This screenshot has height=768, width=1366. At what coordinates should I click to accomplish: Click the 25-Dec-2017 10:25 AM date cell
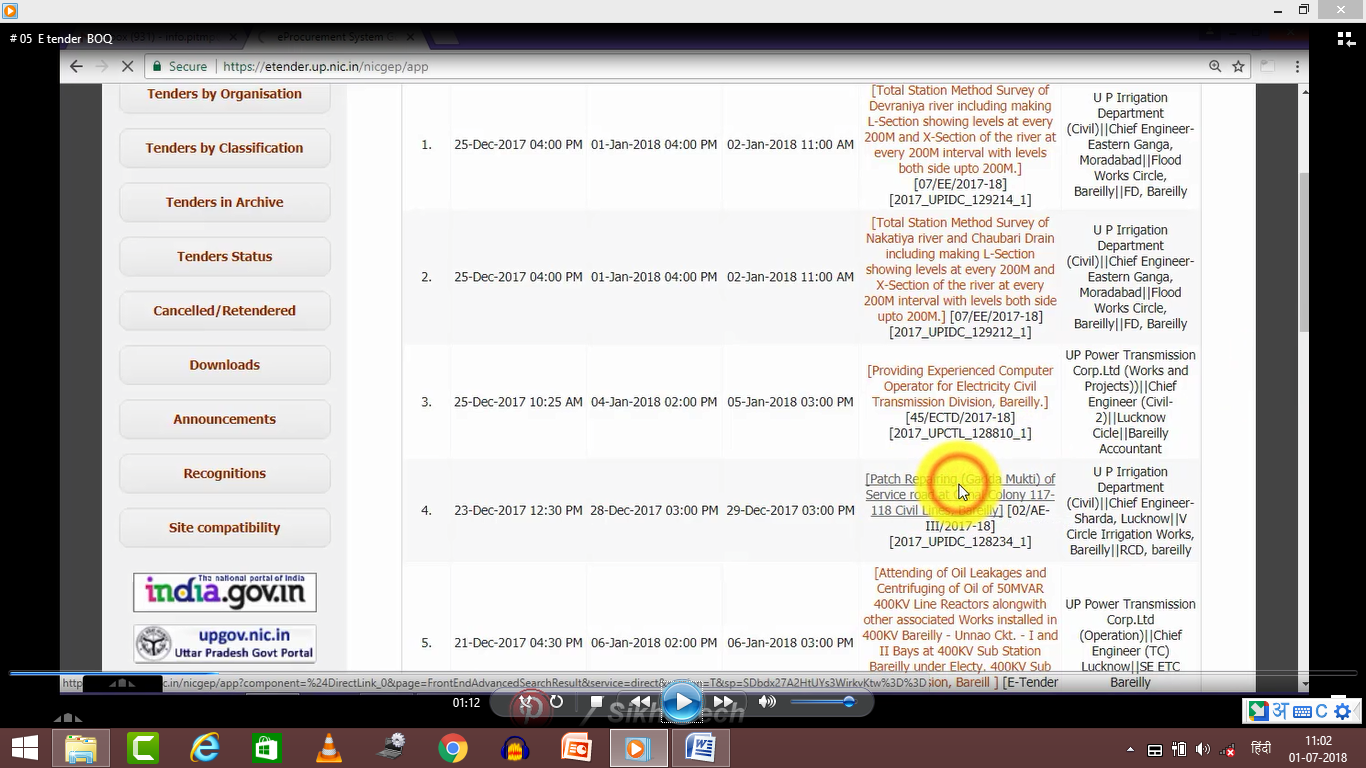tap(518, 402)
